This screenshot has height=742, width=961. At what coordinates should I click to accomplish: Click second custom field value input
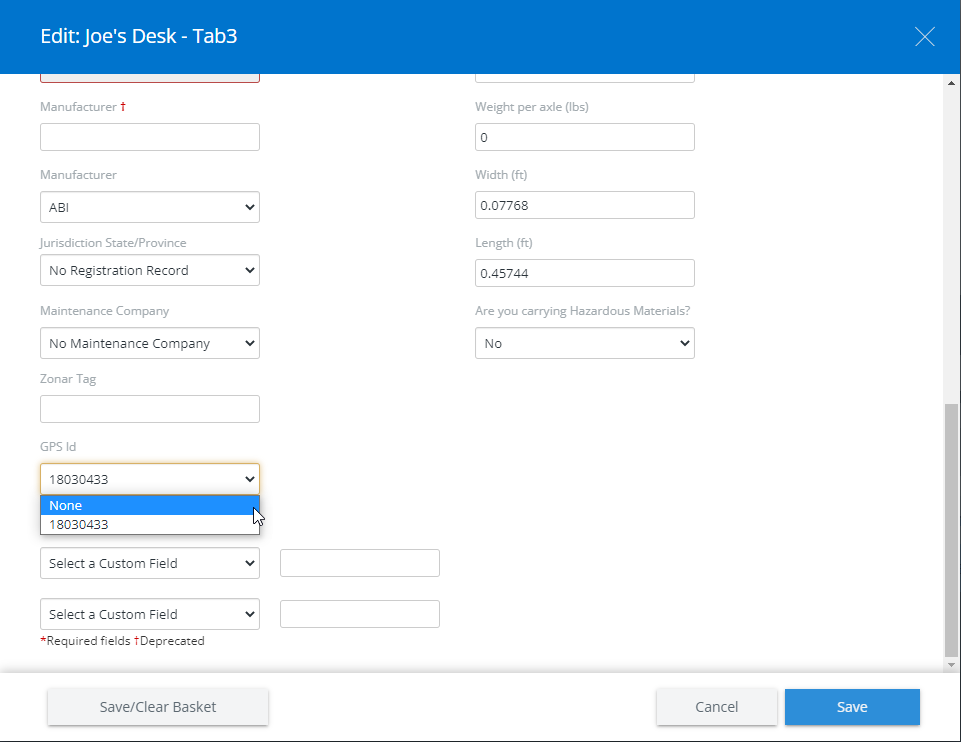pos(360,614)
